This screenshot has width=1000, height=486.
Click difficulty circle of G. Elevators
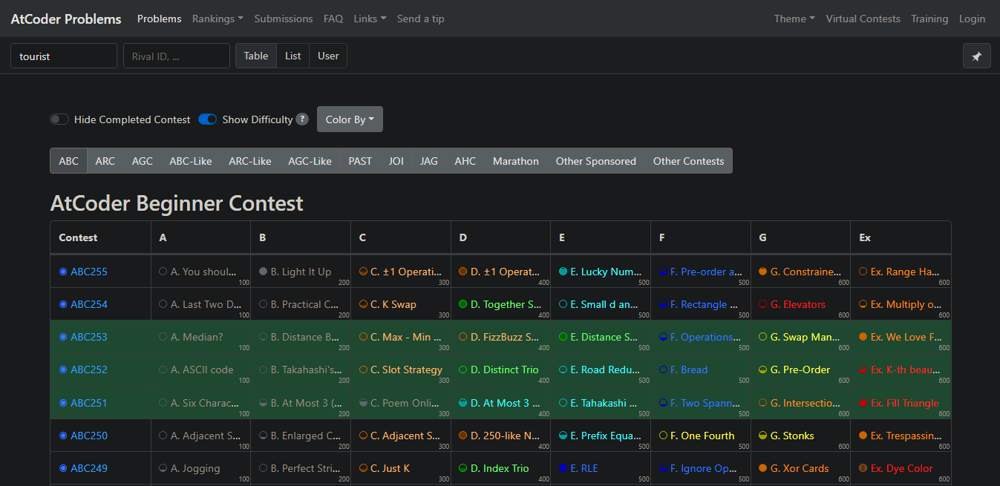click(763, 304)
